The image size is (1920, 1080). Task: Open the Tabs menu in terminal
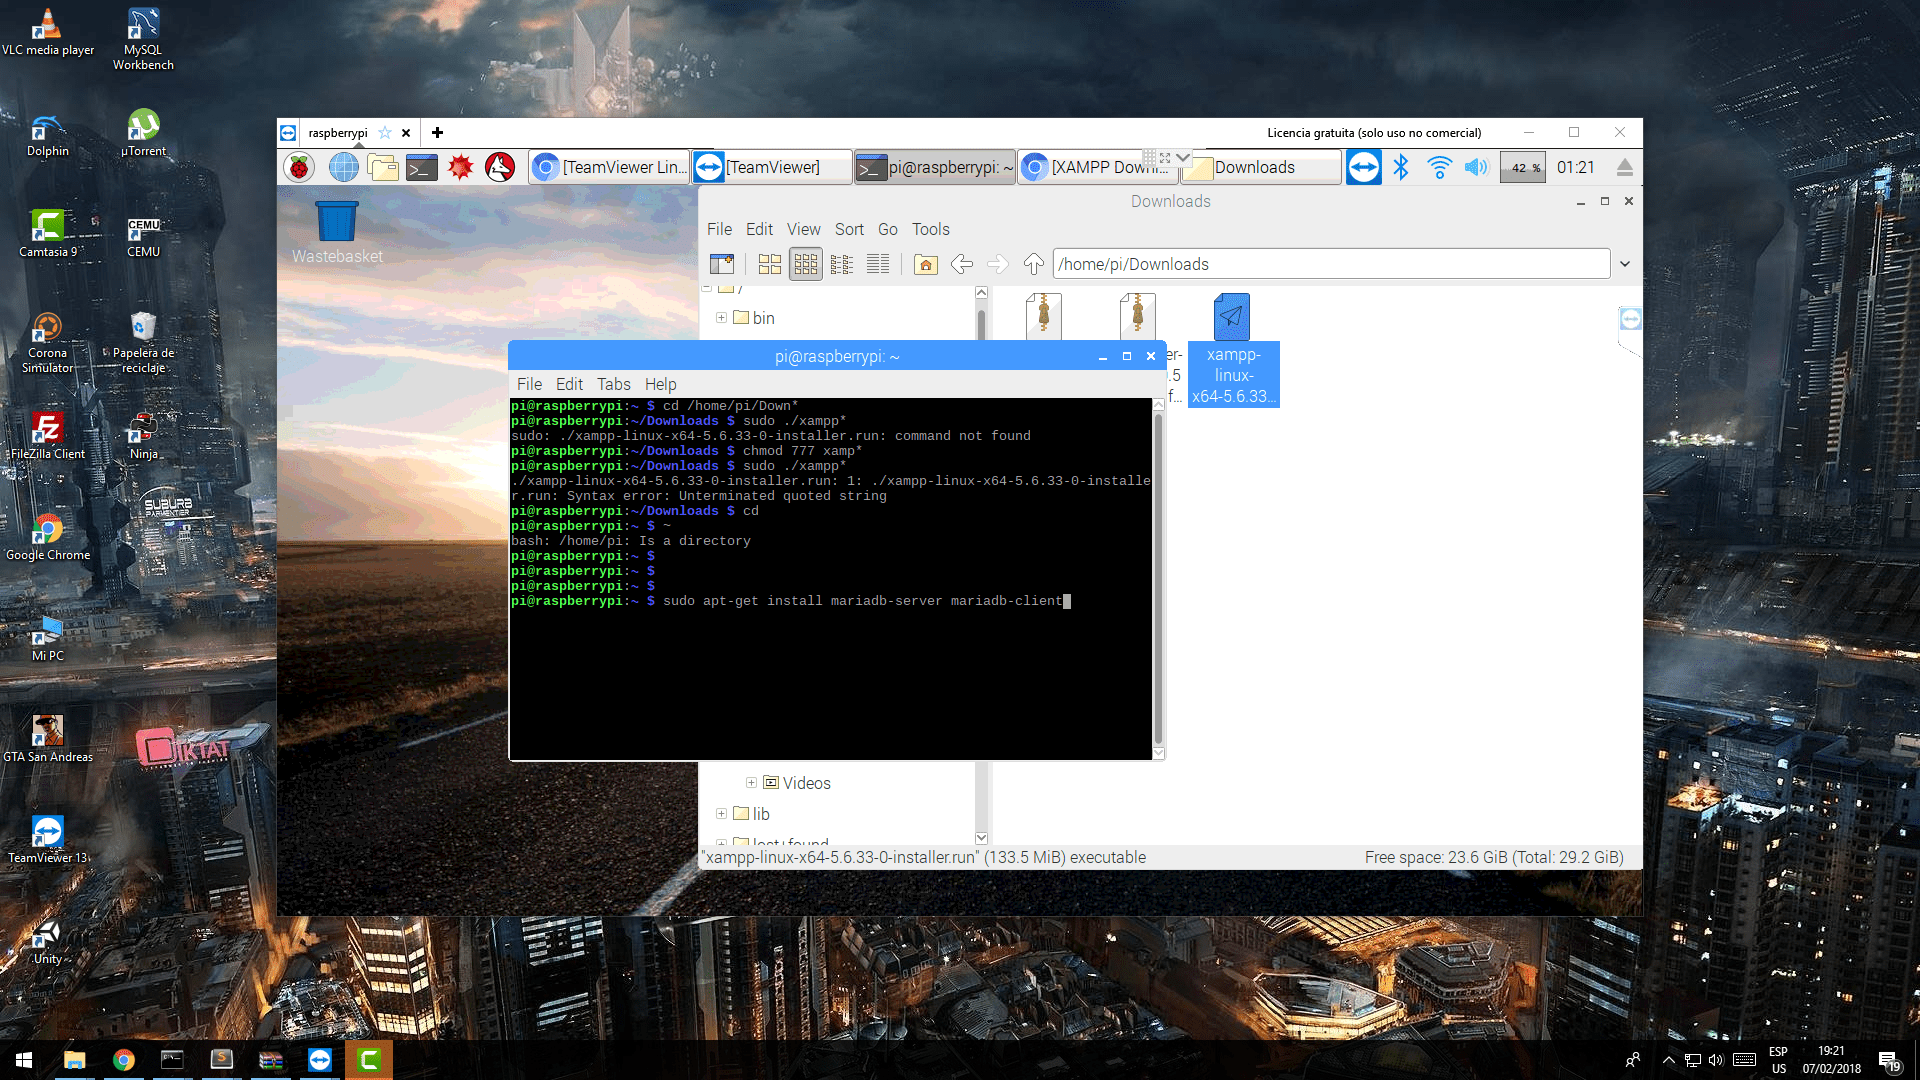(613, 384)
